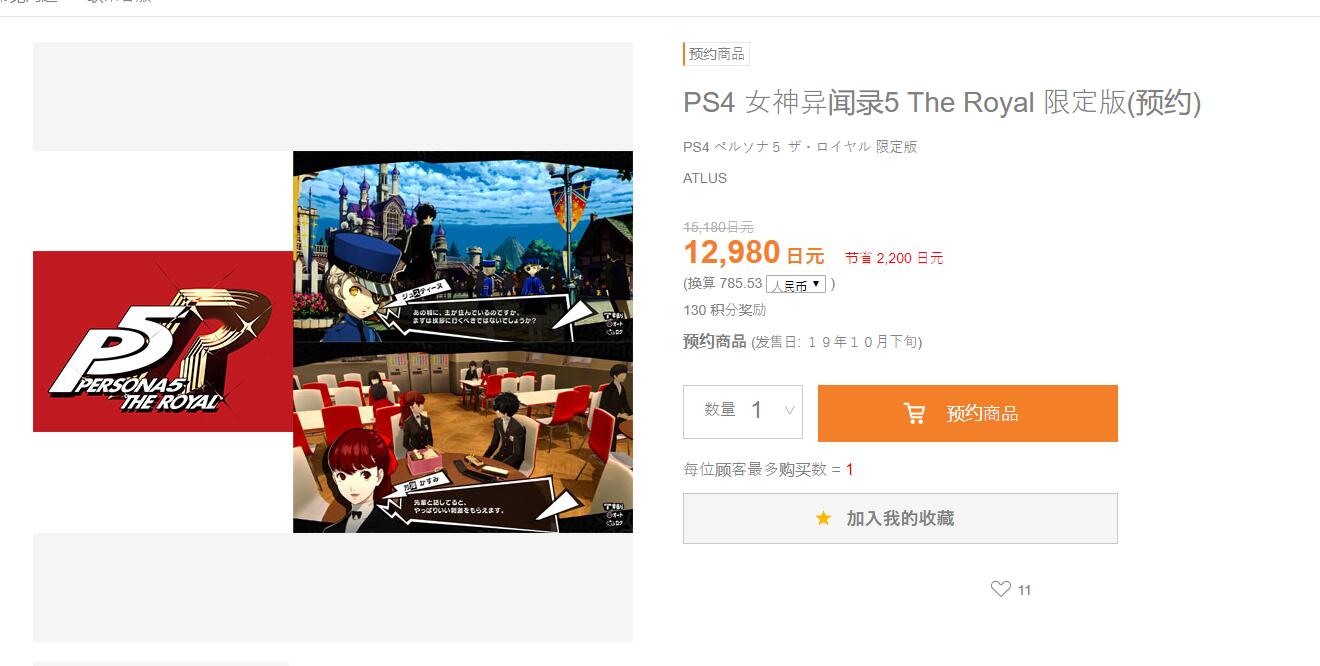Select the quantity value 1 field

[757, 410]
